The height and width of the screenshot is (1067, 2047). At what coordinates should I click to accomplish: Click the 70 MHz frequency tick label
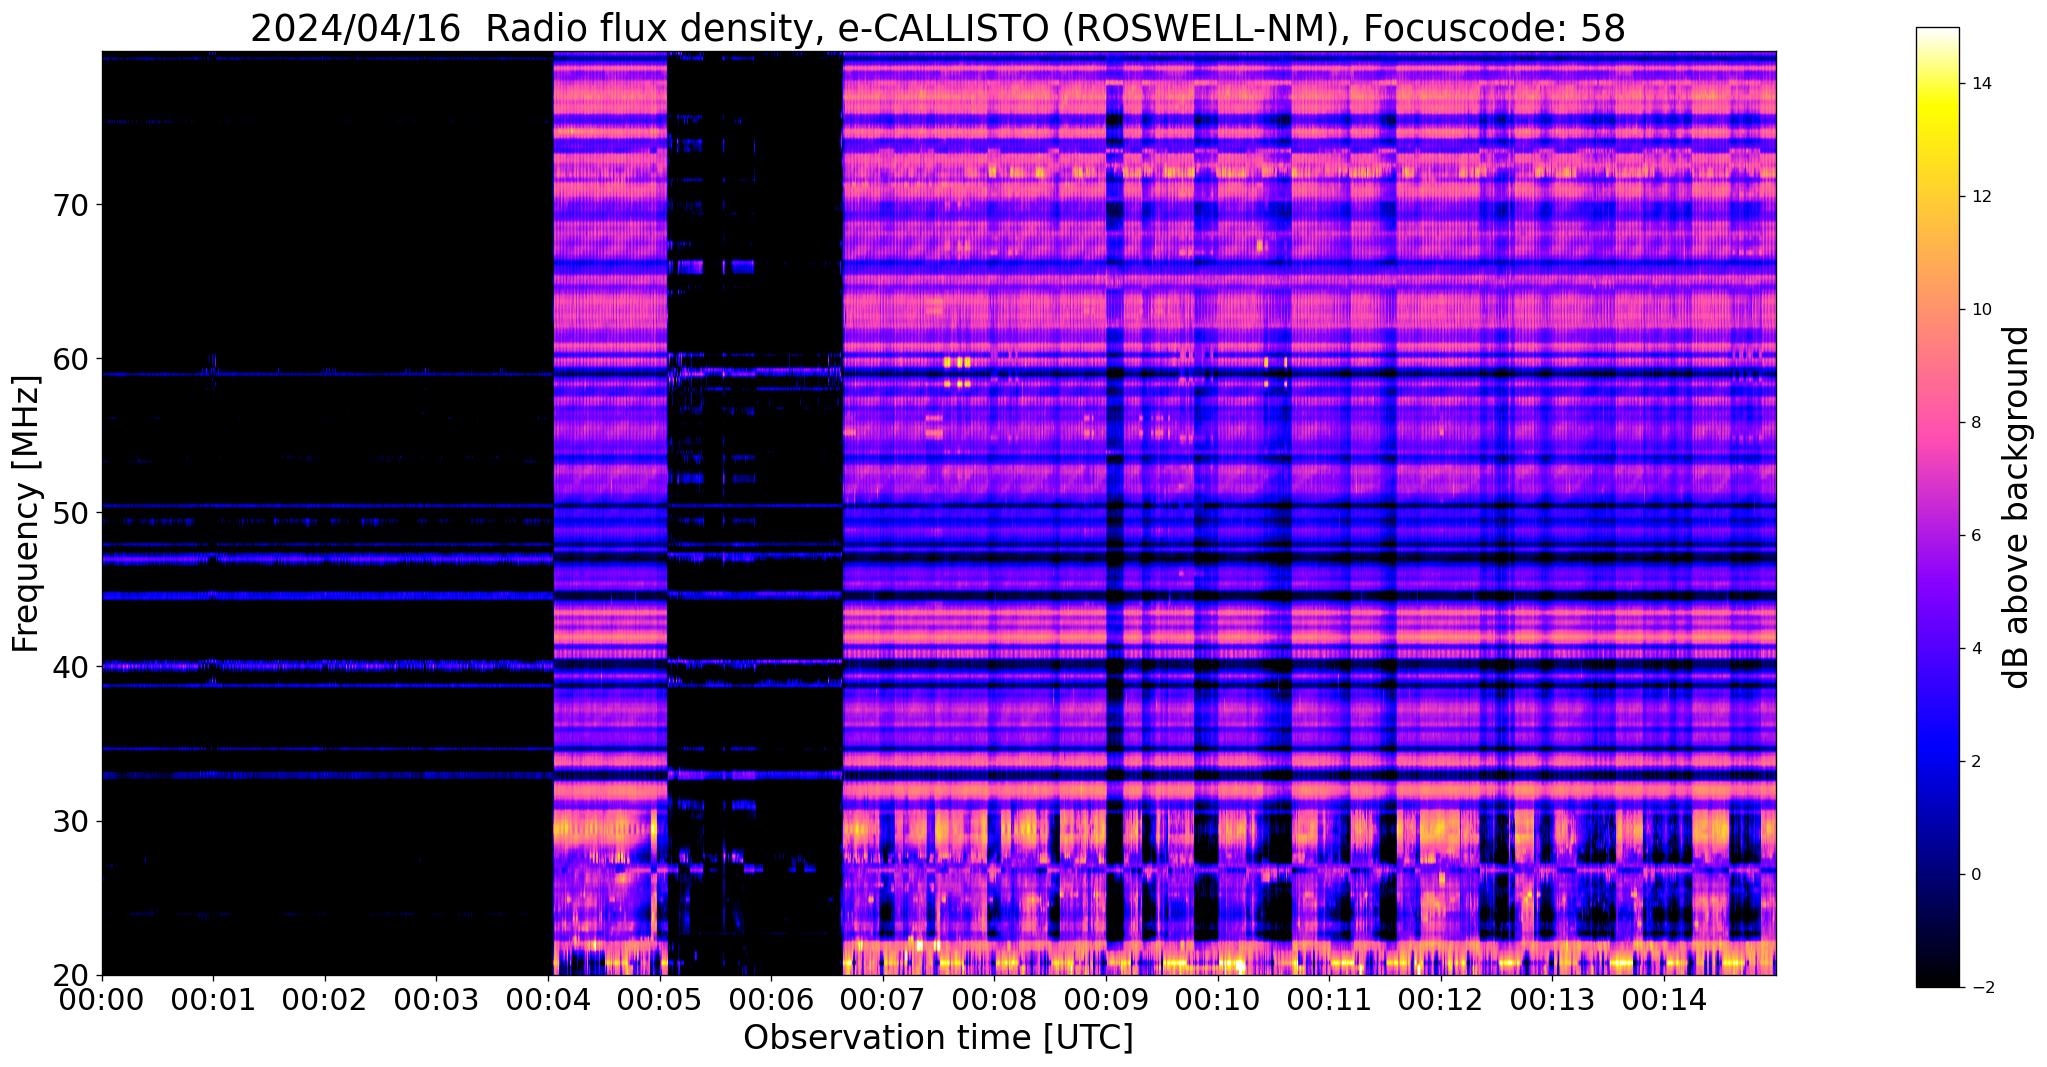[x=69, y=205]
